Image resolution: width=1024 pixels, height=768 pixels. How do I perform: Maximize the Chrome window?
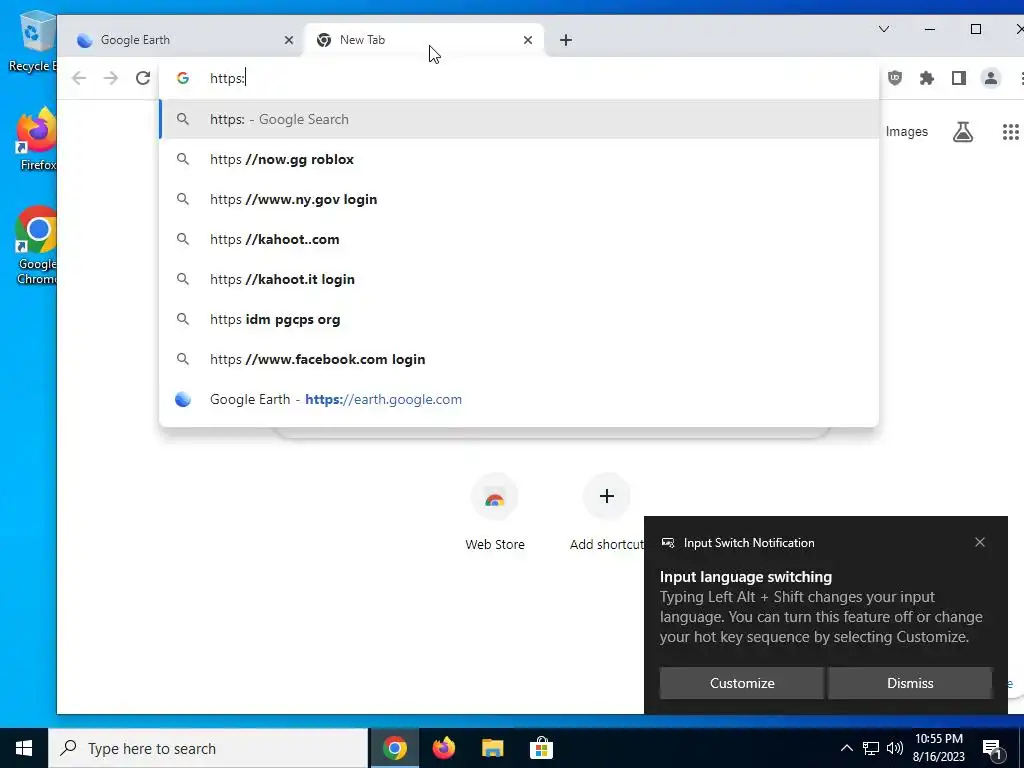coord(976,29)
